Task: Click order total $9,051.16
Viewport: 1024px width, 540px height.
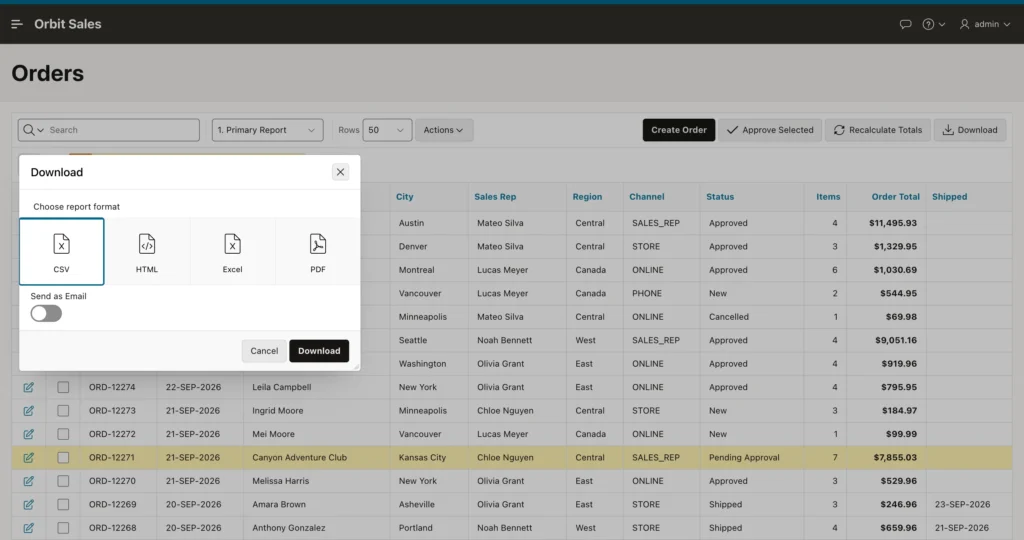Action: [896, 340]
